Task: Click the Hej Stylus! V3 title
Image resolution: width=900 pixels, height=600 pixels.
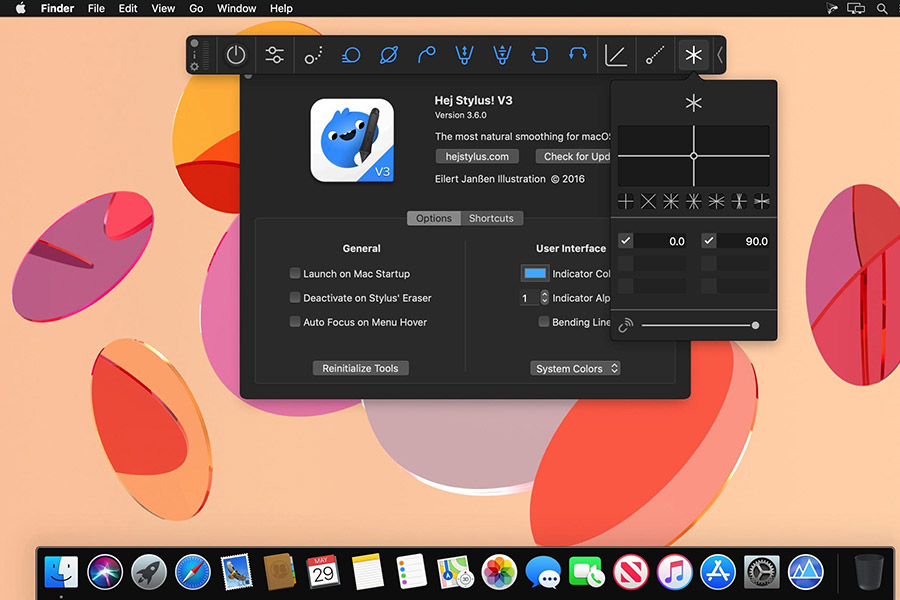Action: (x=474, y=100)
